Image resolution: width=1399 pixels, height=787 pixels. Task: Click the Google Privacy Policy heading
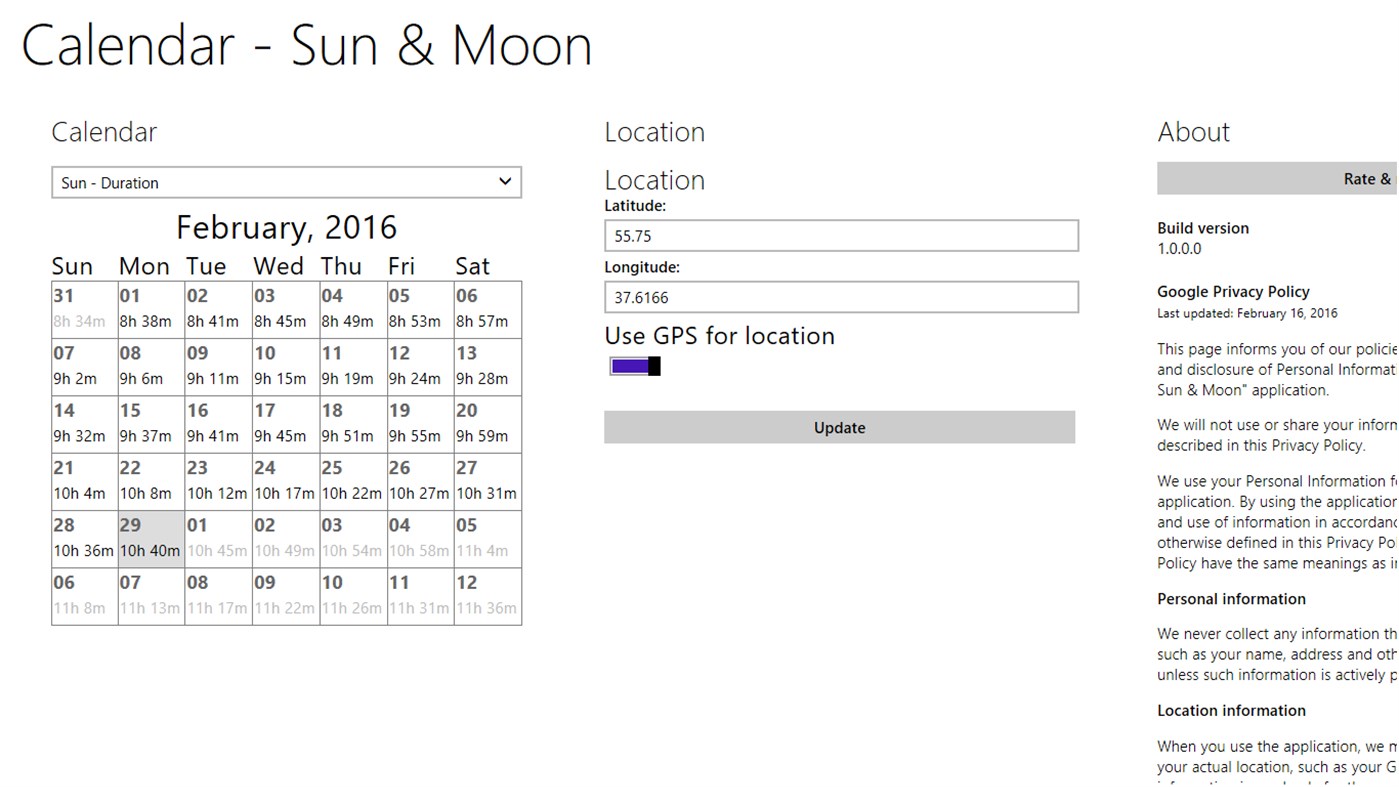tap(1233, 291)
